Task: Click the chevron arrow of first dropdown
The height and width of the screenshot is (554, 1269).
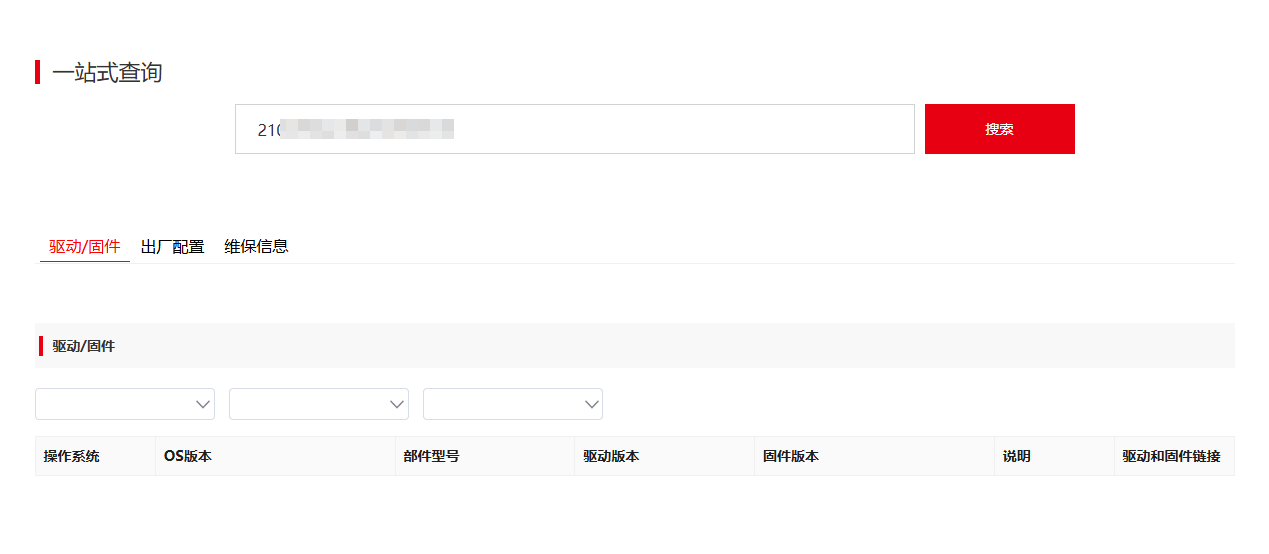Action: (x=203, y=404)
